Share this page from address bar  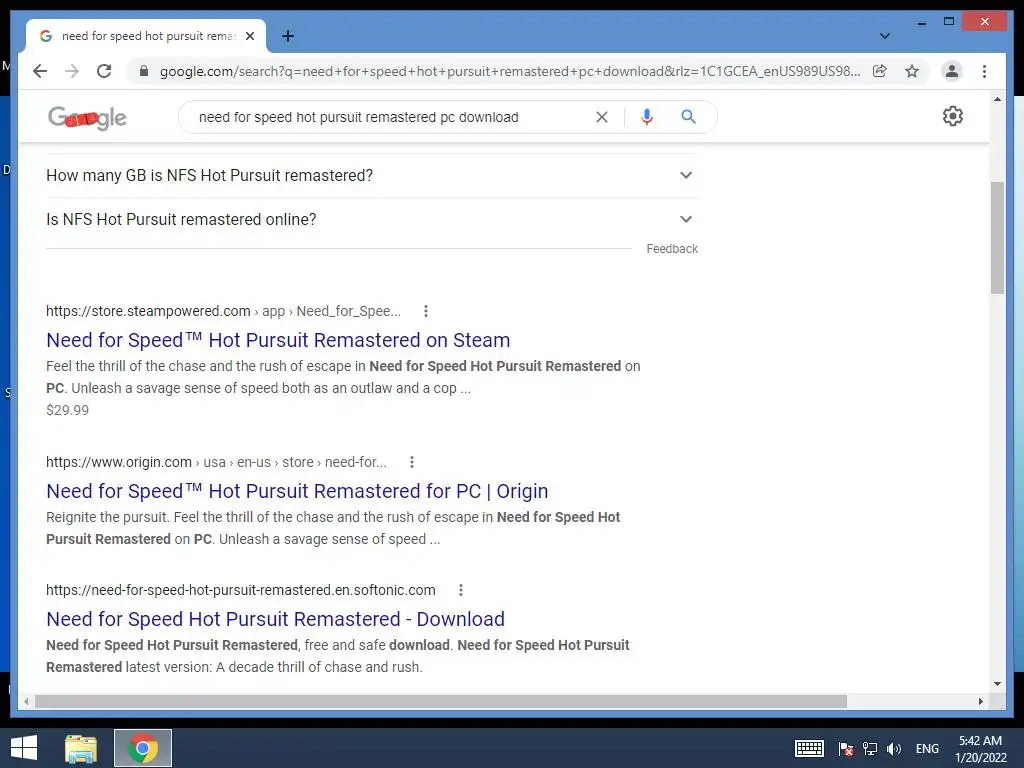point(880,71)
